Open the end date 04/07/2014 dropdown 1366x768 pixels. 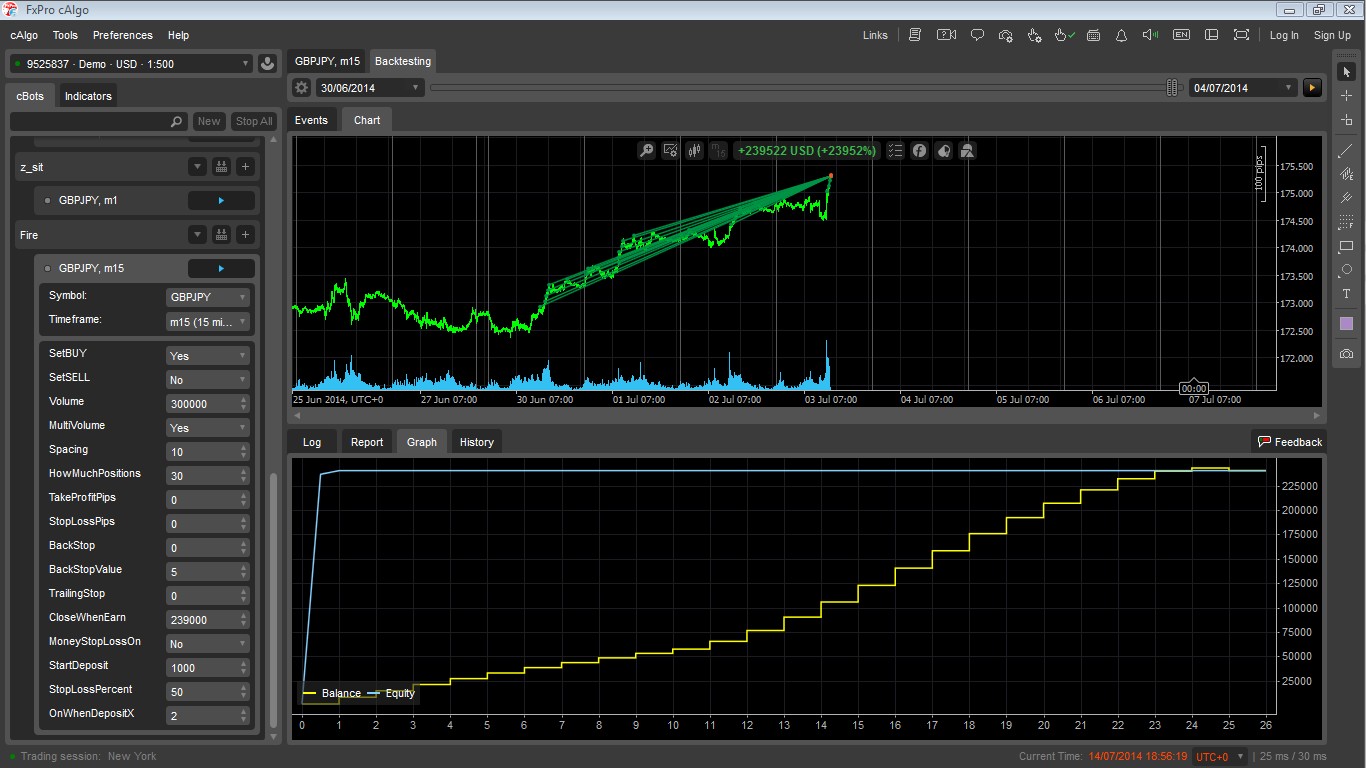[x=1243, y=88]
